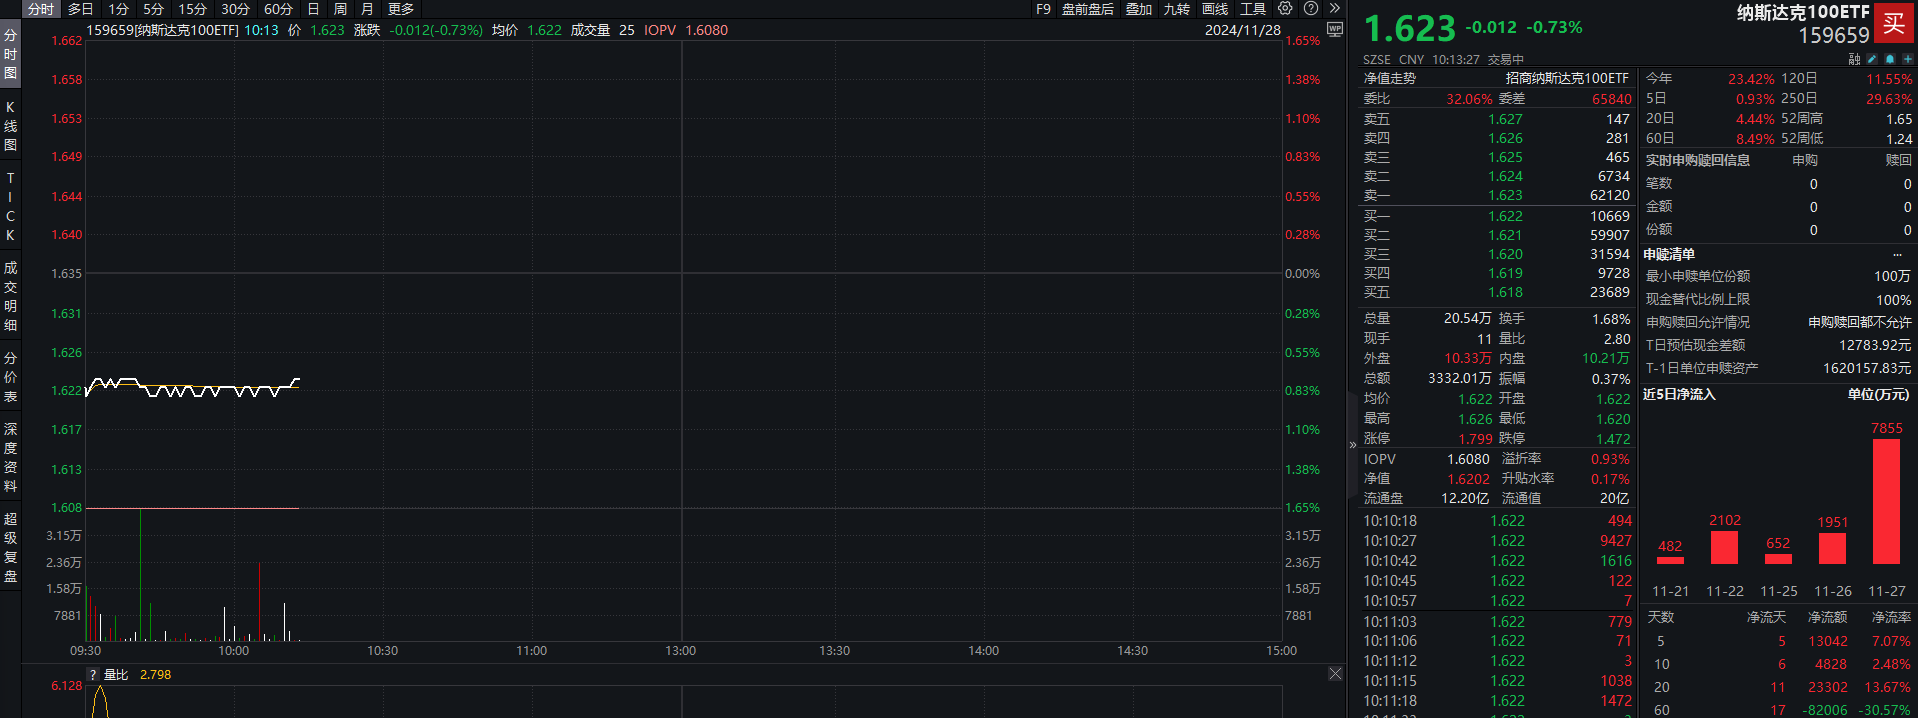Screen dimensions: 1918x718
Task: Click the pencil edit icon under the stock code
Action: (x=1872, y=59)
